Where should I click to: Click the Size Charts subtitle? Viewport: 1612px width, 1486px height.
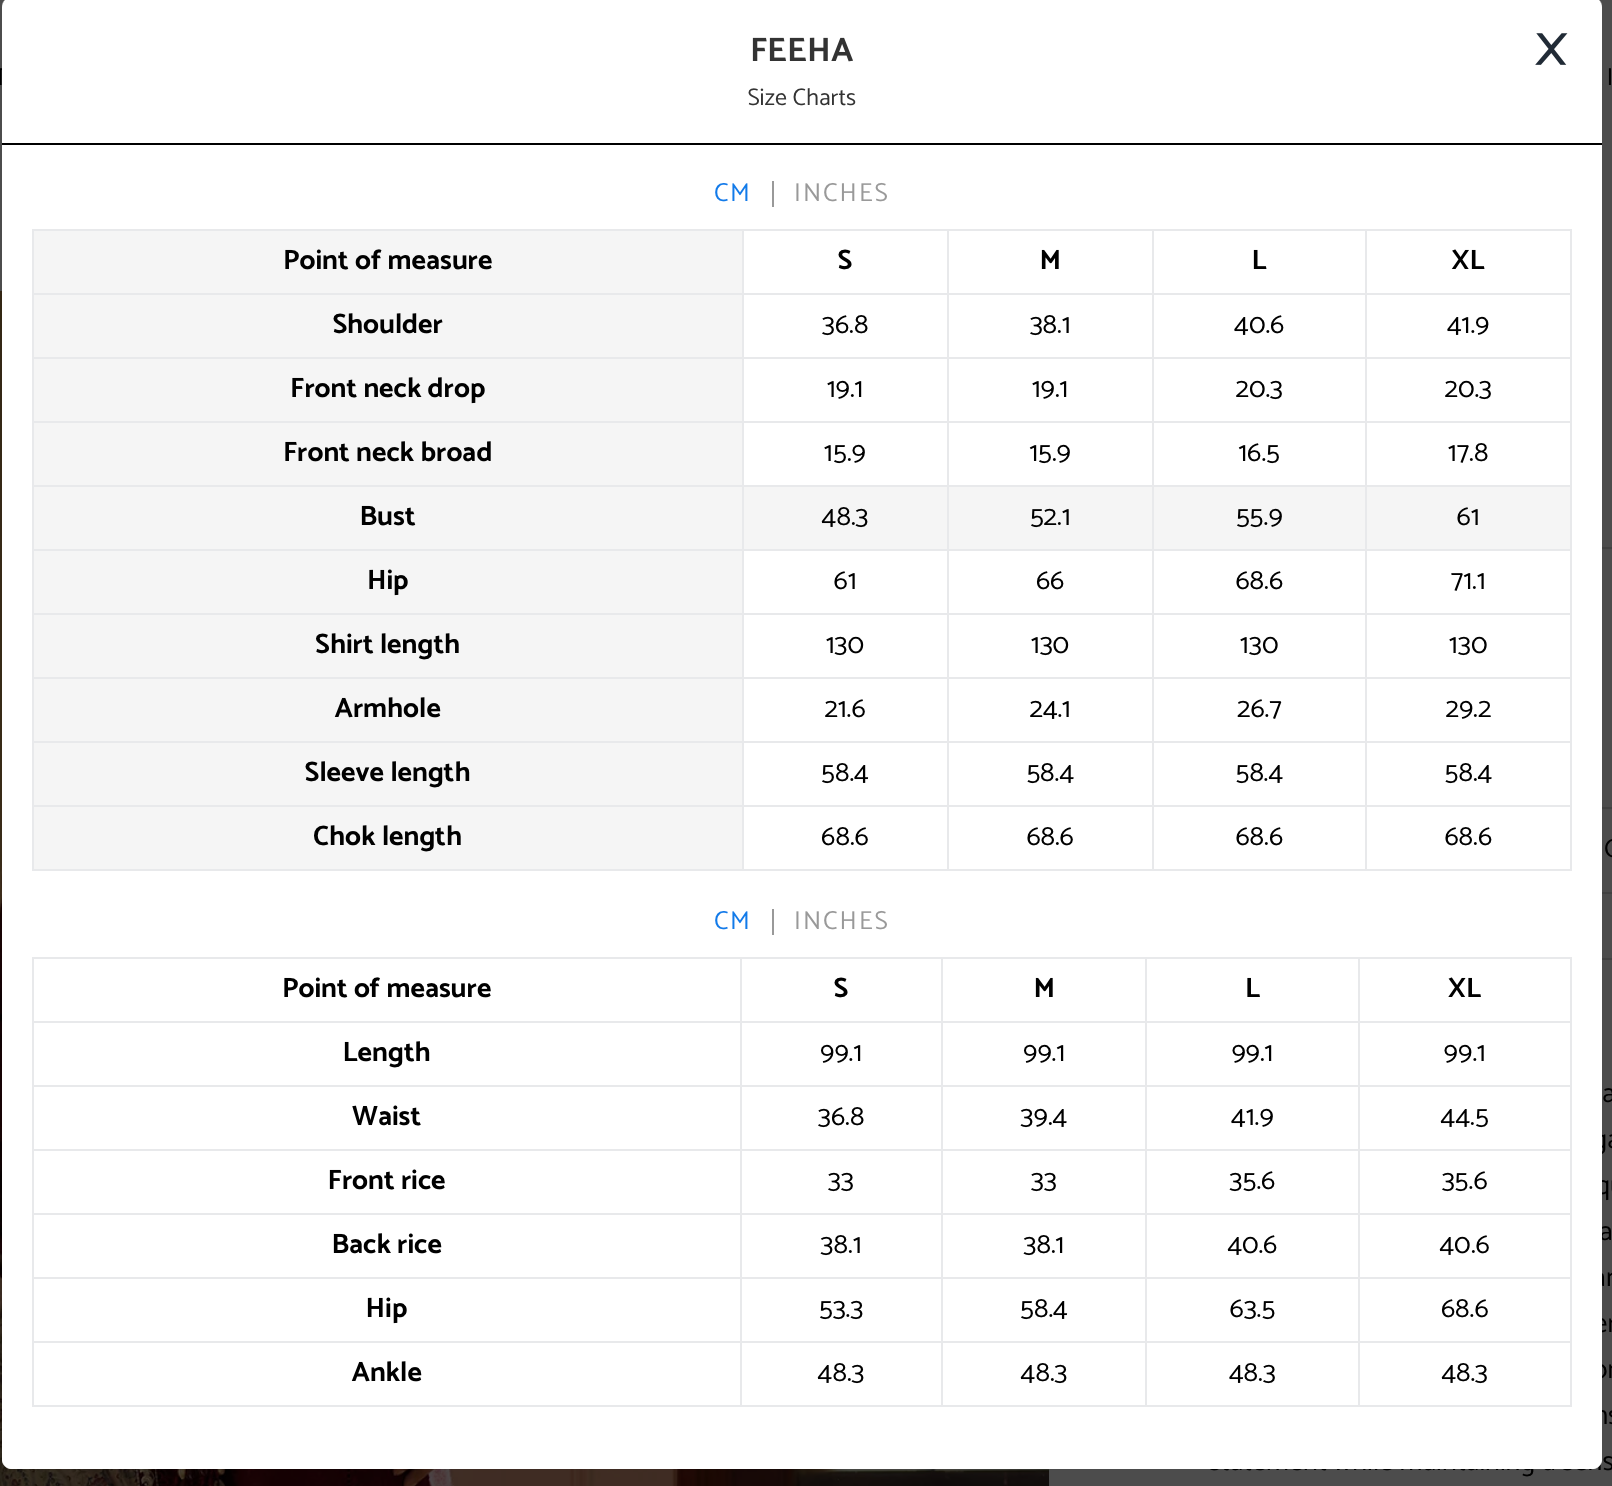click(801, 98)
